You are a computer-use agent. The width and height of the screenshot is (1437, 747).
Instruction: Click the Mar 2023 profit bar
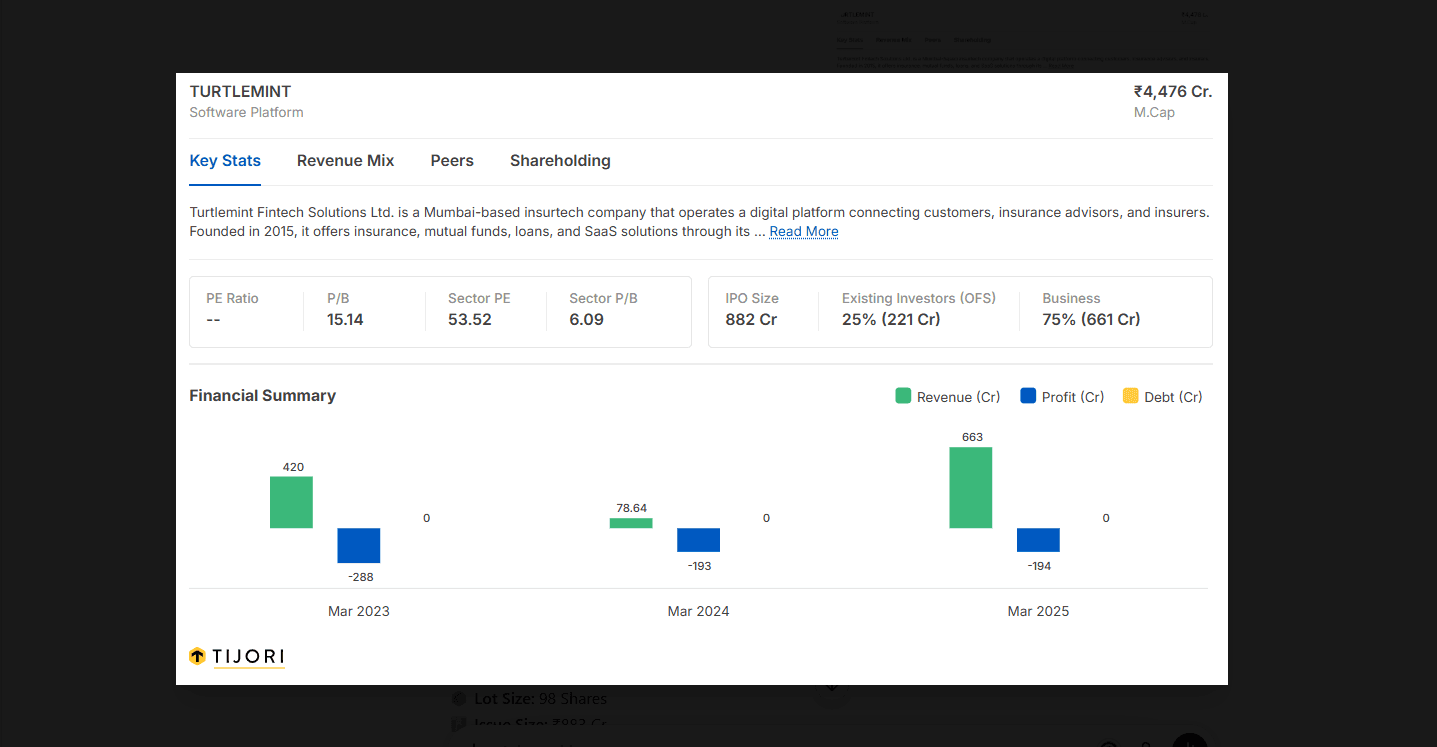click(359, 545)
